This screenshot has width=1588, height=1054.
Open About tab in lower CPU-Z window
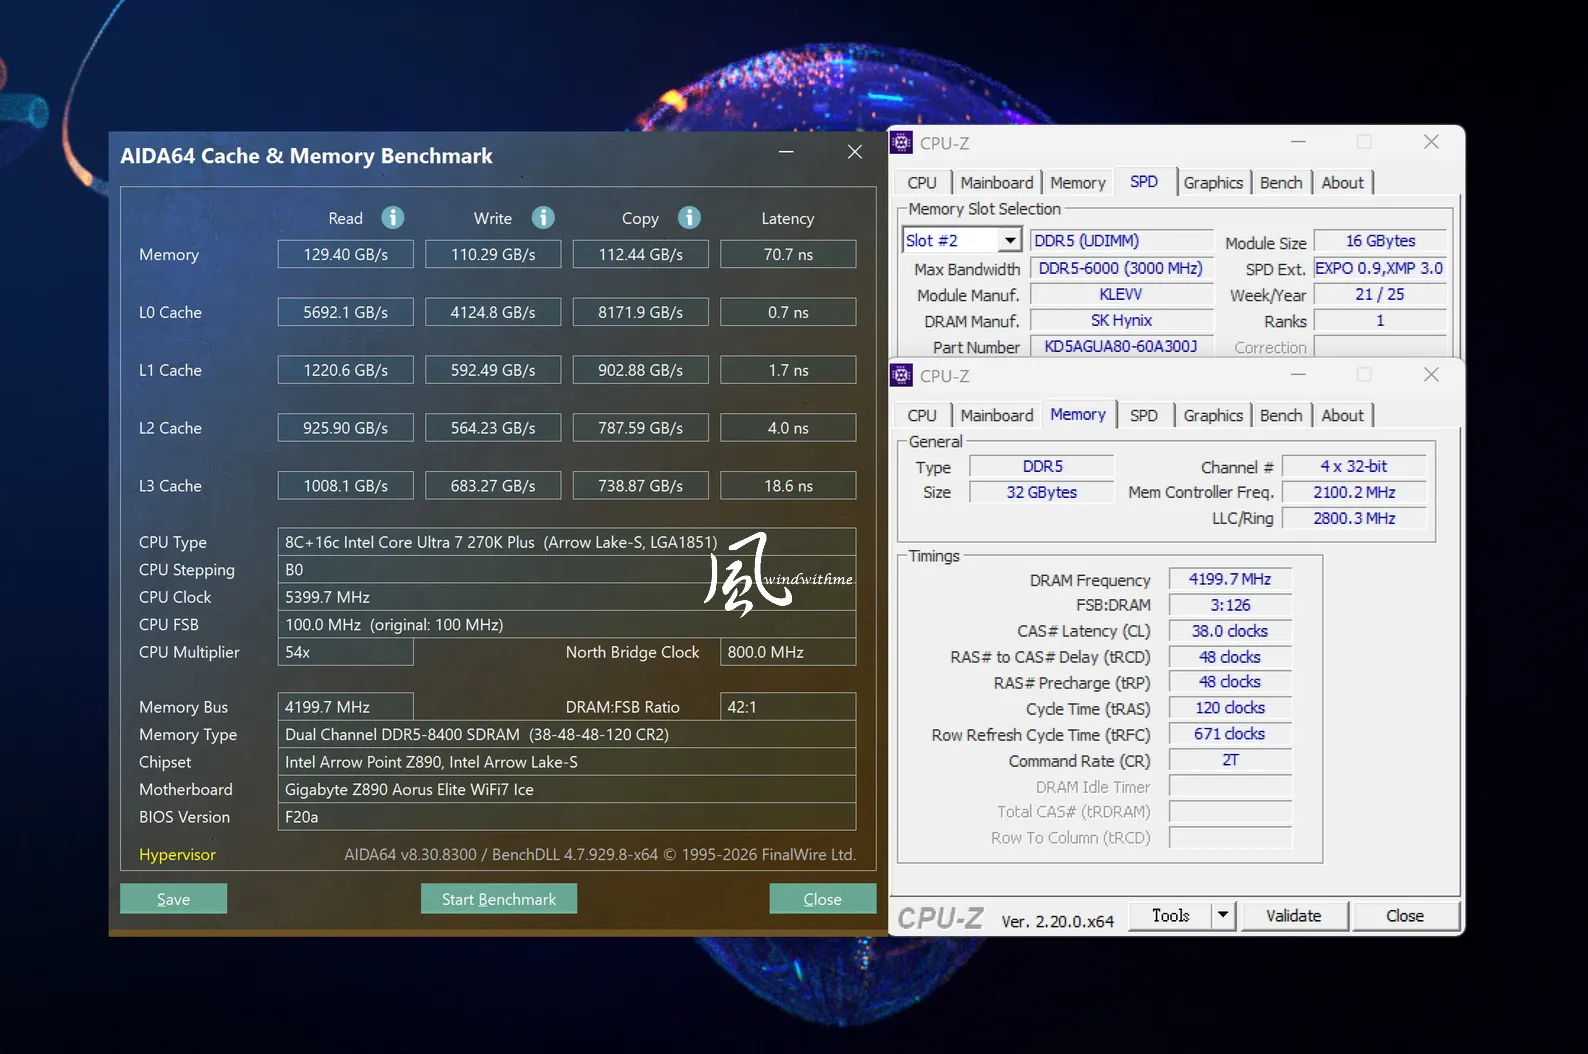click(x=1342, y=416)
